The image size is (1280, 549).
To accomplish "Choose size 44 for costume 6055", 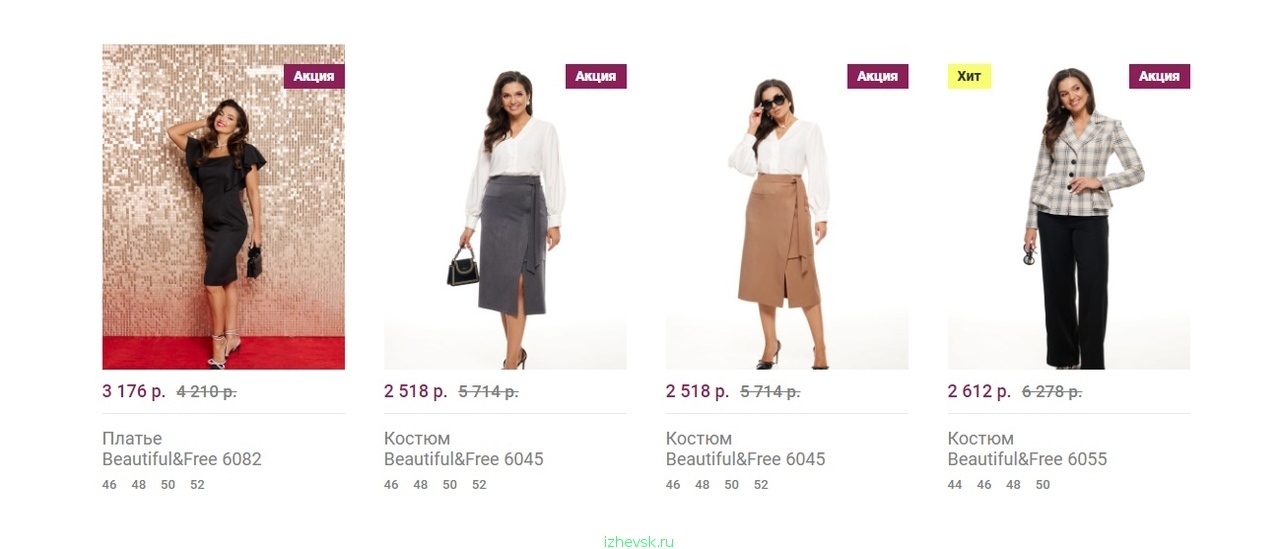I will (x=955, y=485).
